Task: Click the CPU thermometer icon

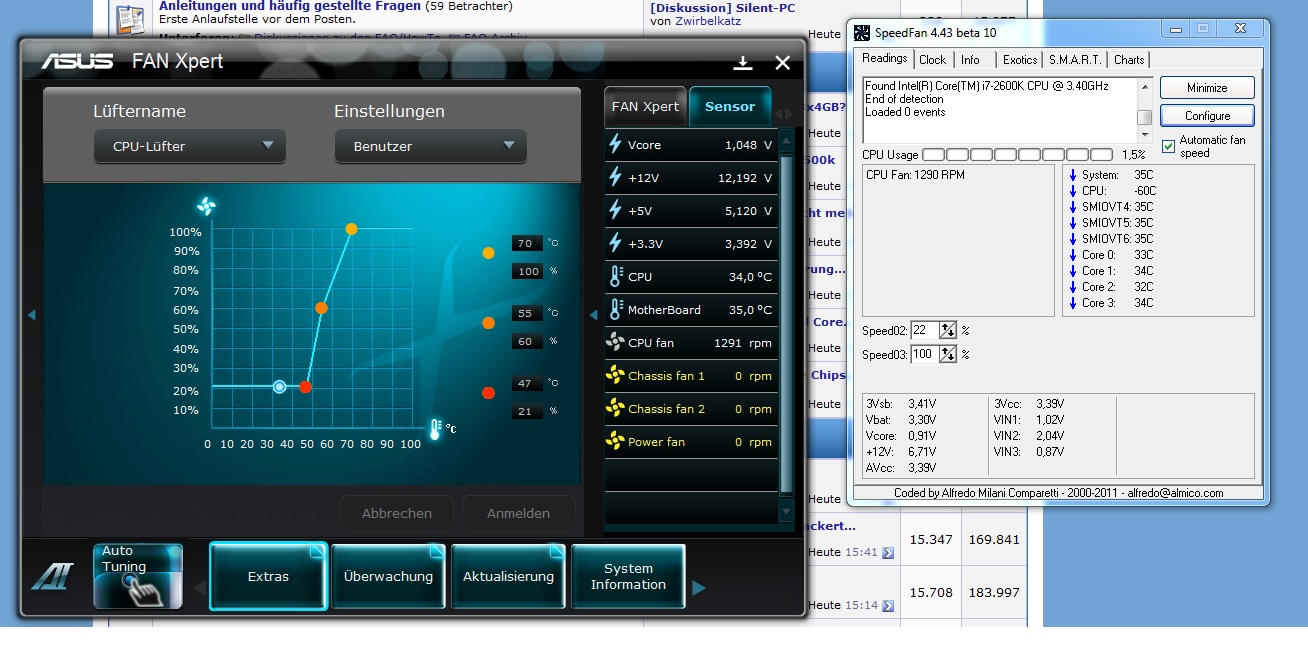Action: 615,277
